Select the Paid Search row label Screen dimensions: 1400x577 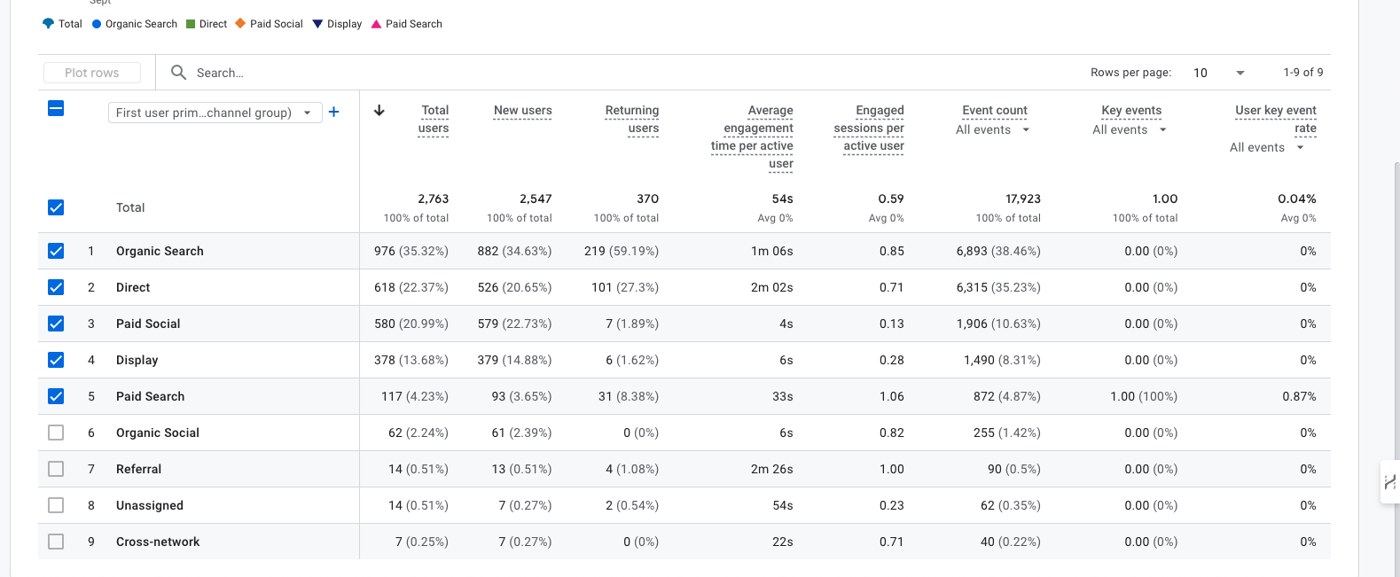[x=150, y=396]
